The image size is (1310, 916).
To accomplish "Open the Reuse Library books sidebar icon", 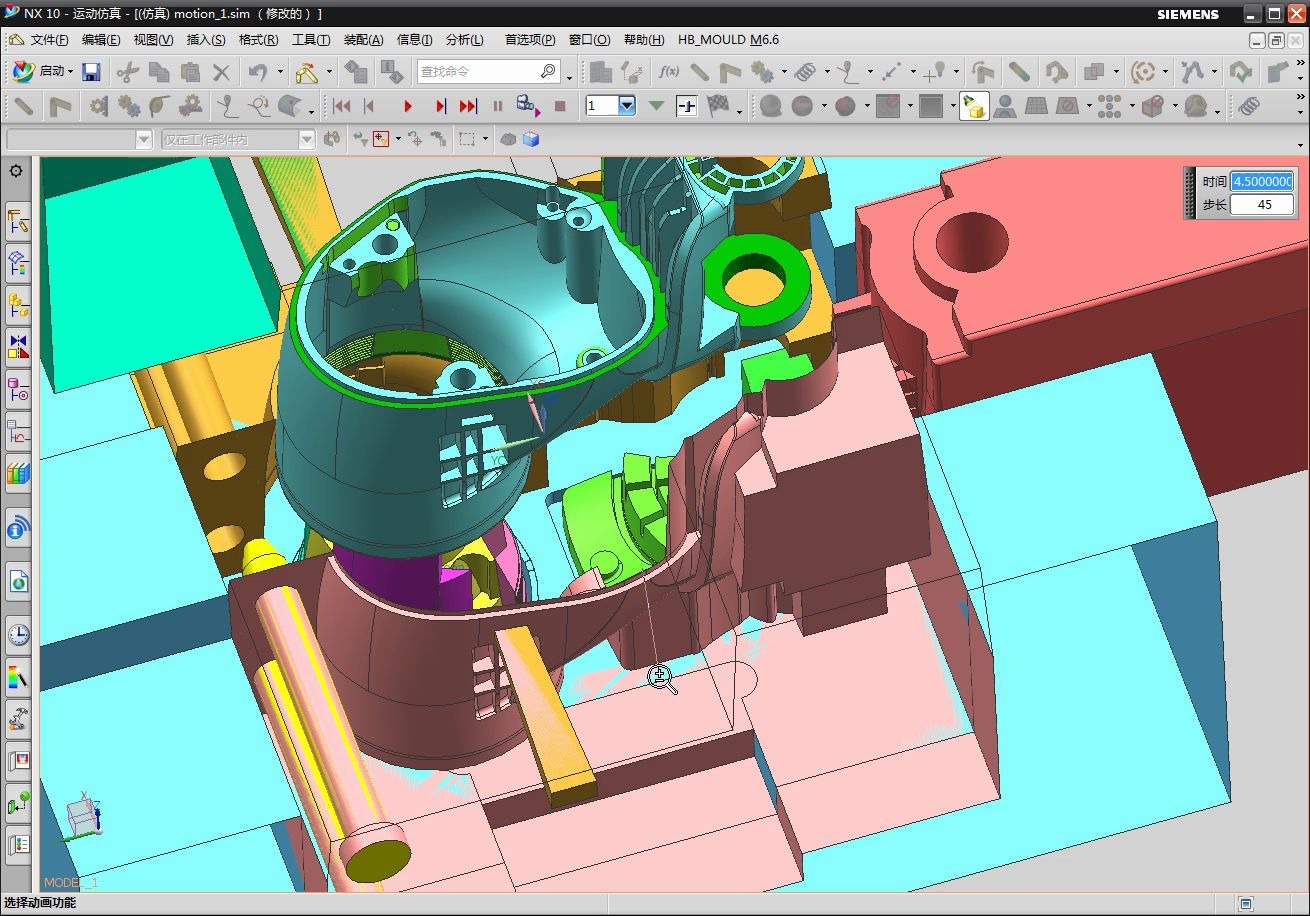I will pos(18,472).
